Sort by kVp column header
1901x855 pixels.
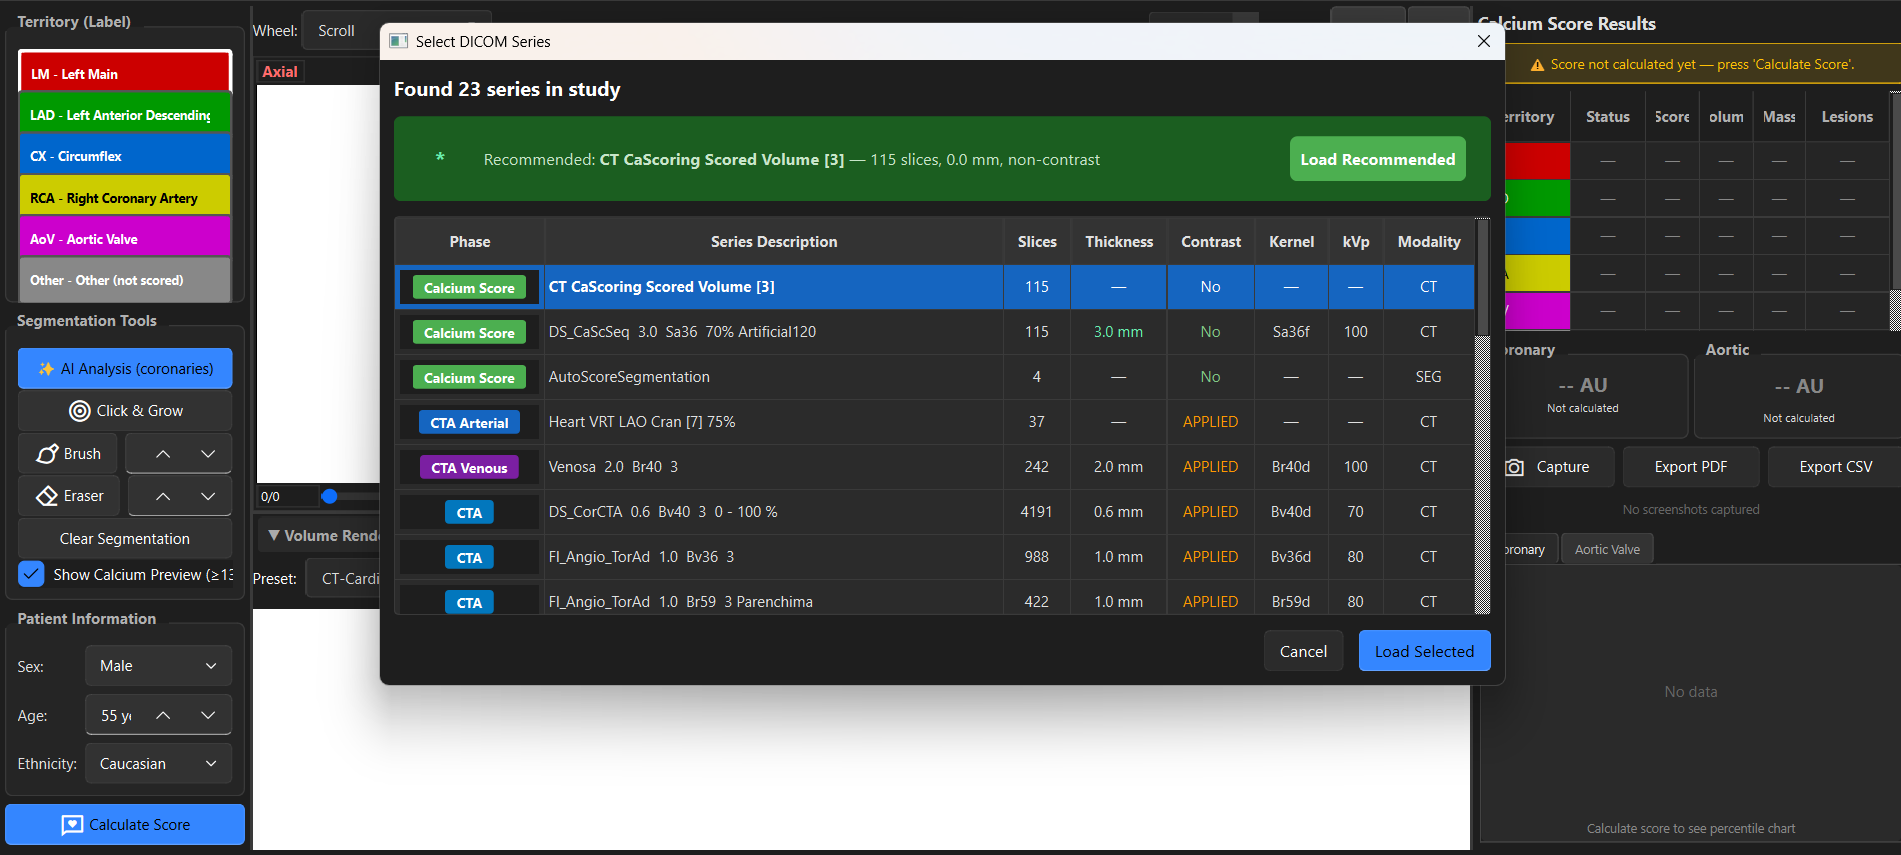pyautogui.click(x=1356, y=242)
